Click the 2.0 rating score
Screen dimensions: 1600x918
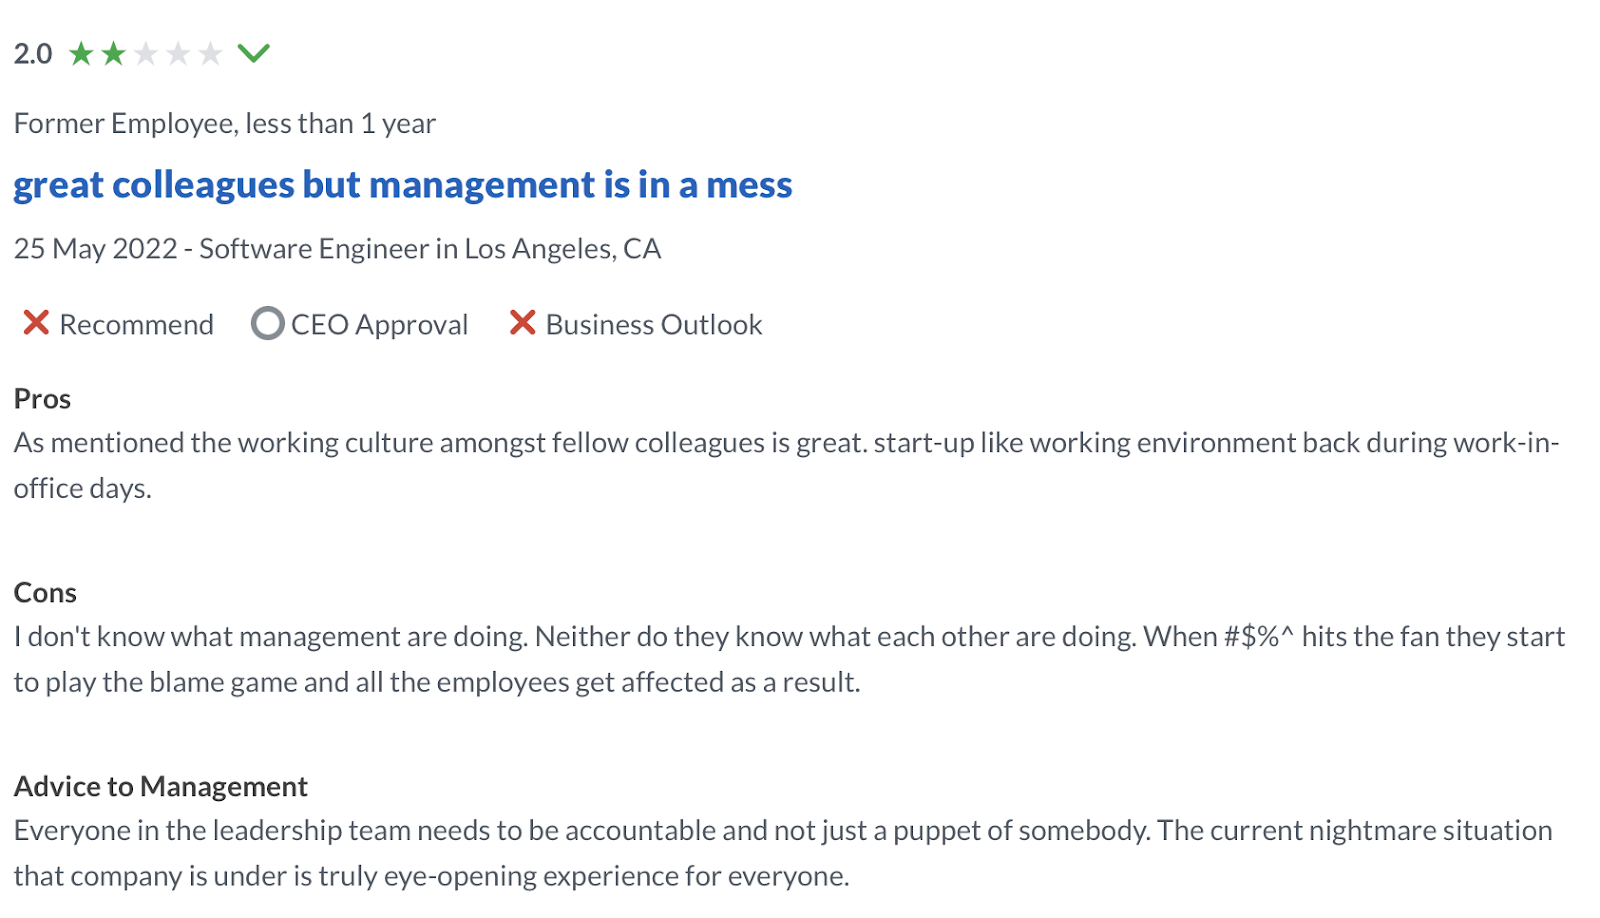coord(33,54)
